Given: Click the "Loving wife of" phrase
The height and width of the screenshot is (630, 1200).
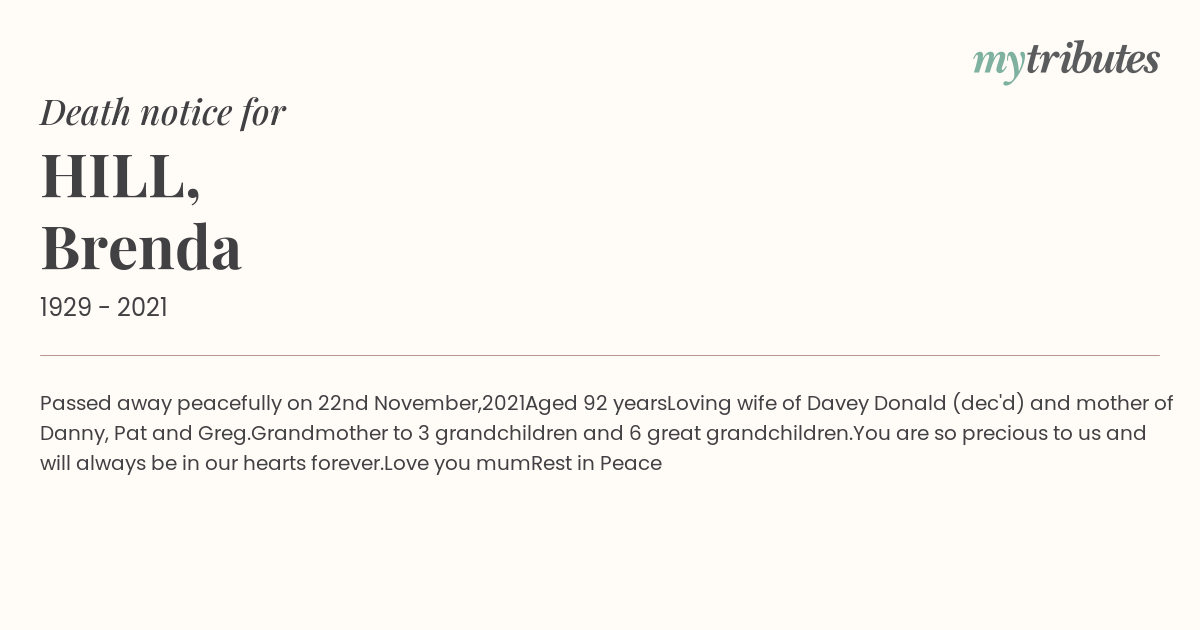Looking at the screenshot, I should click(x=734, y=403).
